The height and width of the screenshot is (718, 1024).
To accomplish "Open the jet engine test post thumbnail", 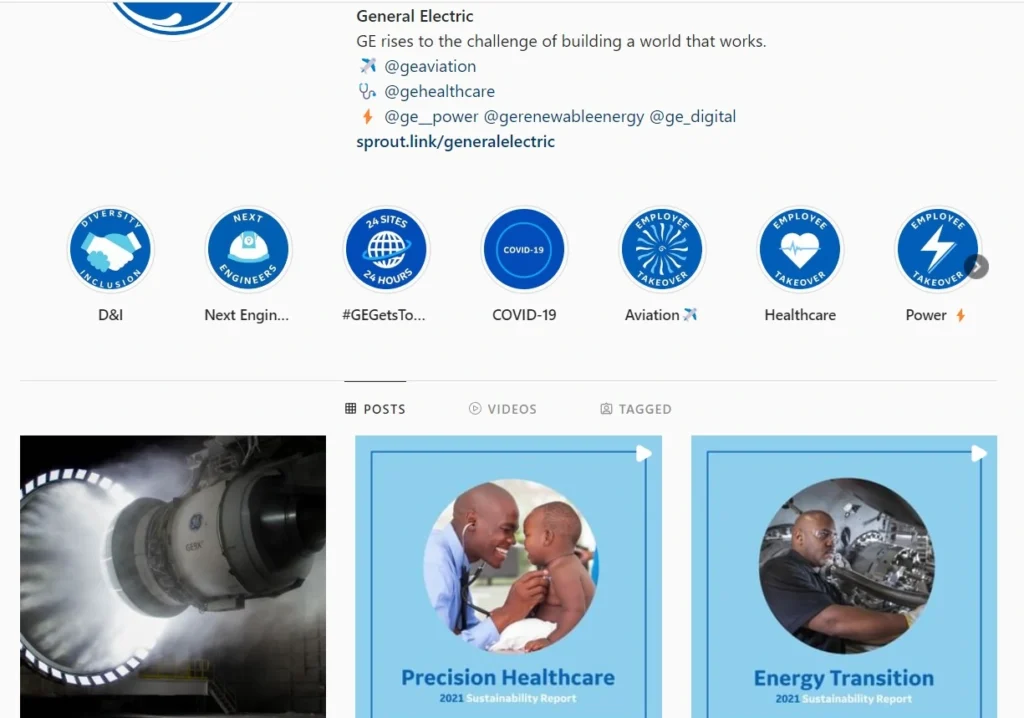I will click(x=173, y=577).
